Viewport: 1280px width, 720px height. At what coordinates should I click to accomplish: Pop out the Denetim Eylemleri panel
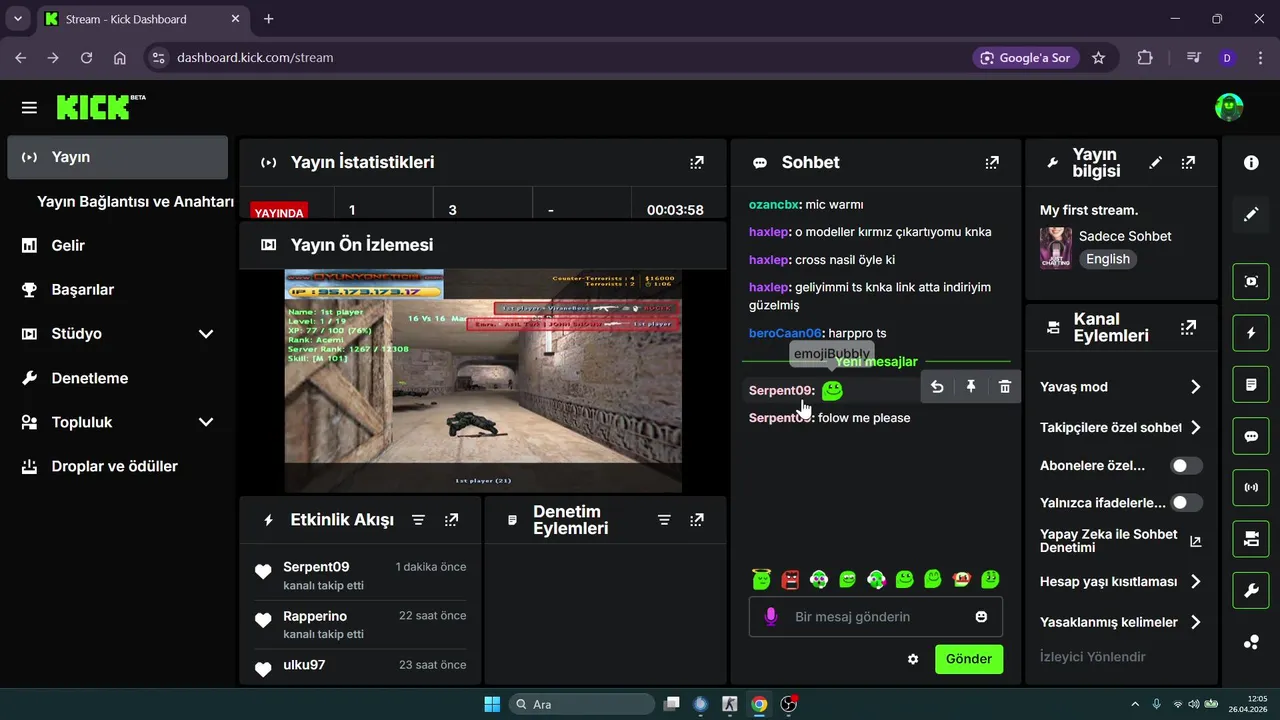(697, 520)
